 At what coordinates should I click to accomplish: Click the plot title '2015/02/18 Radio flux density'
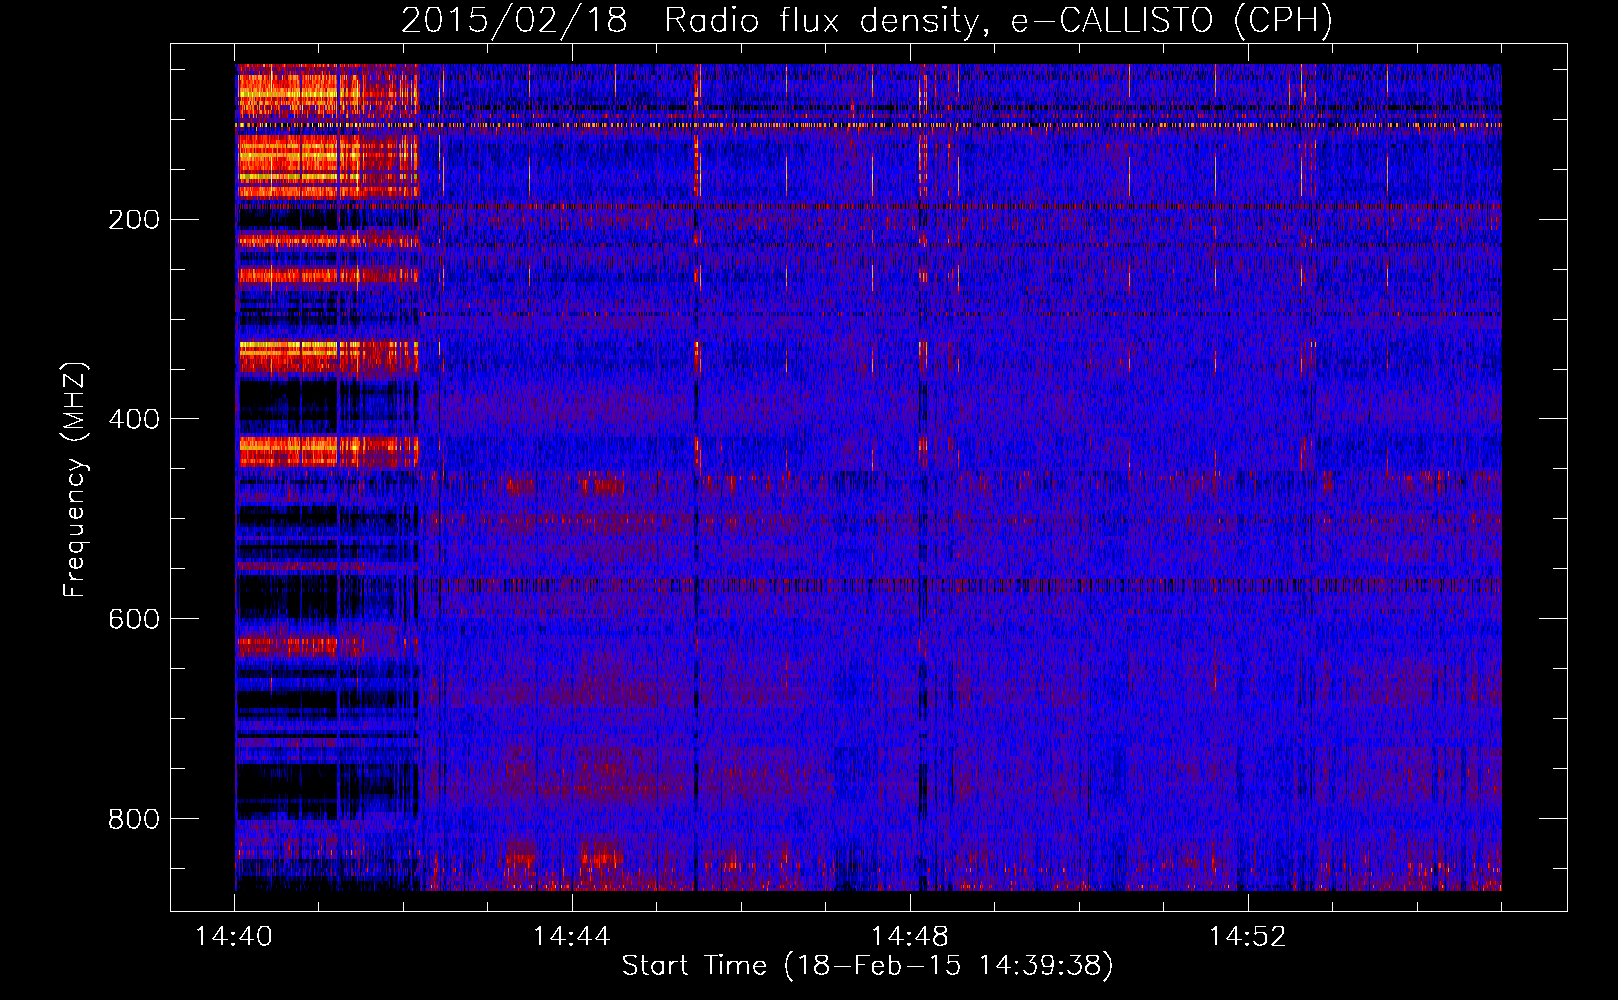[x=867, y=20]
